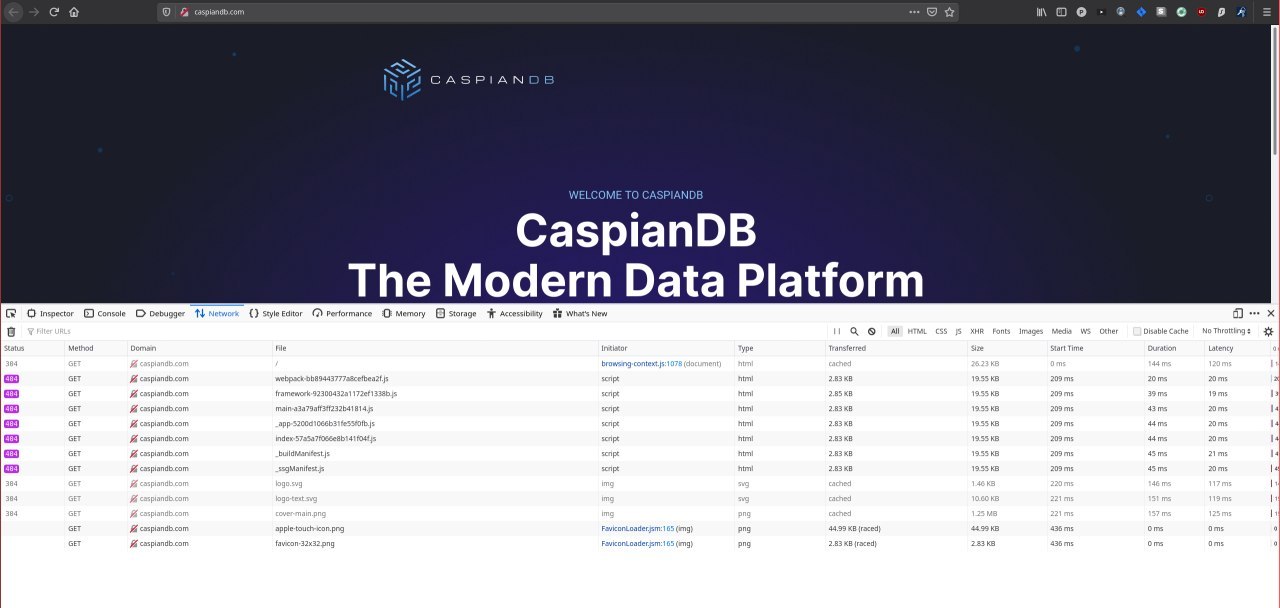Open the network search magnifier icon
Image resolution: width=1280 pixels, height=608 pixels.
(x=854, y=331)
